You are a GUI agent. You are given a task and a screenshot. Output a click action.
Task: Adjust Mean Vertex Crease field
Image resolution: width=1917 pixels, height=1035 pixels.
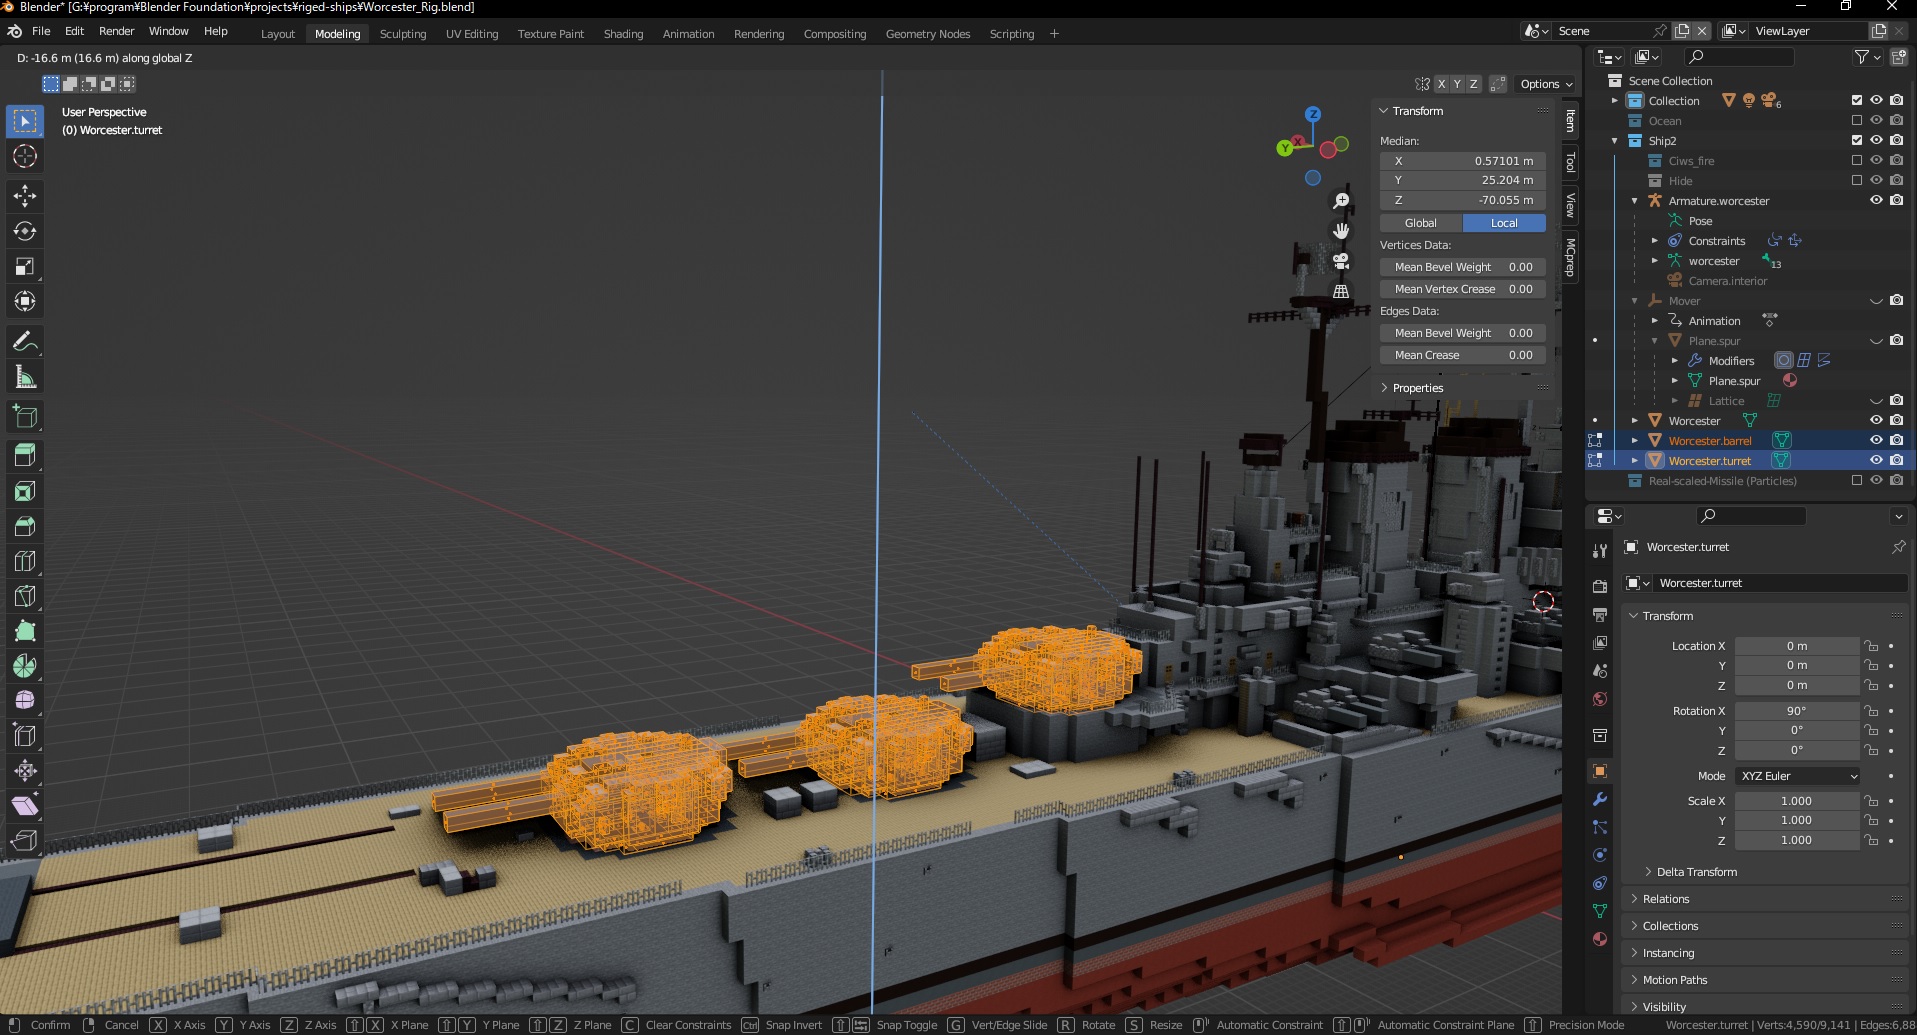(1463, 289)
